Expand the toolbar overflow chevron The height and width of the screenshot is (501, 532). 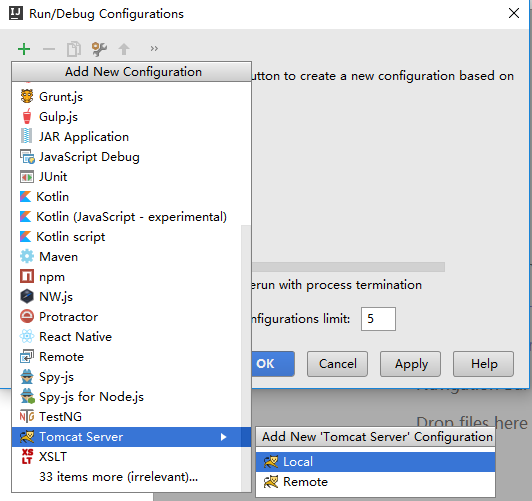pyautogui.click(x=154, y=49)
